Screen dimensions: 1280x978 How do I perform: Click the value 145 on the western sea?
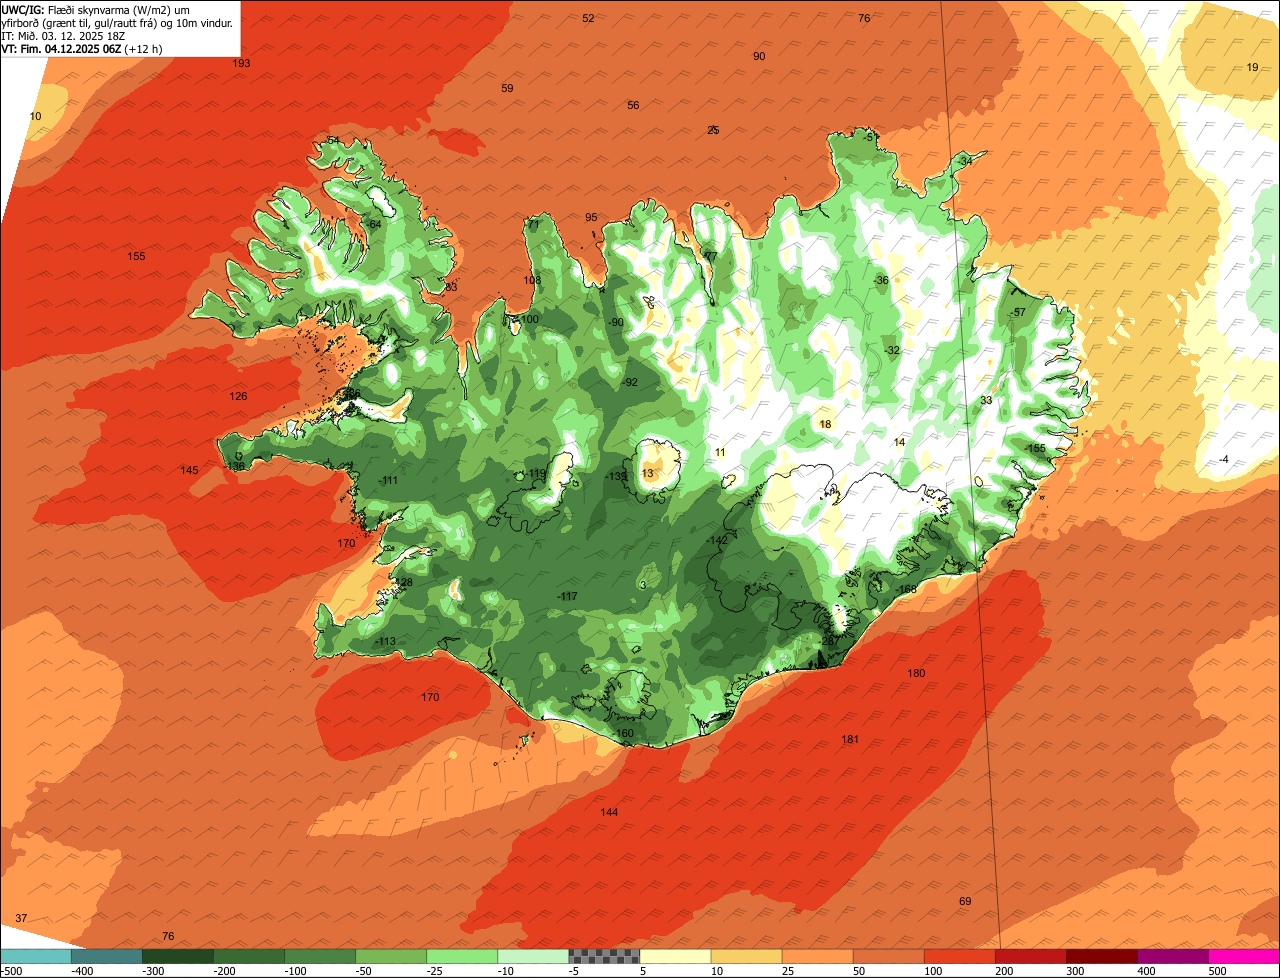[x=189, y=470]
